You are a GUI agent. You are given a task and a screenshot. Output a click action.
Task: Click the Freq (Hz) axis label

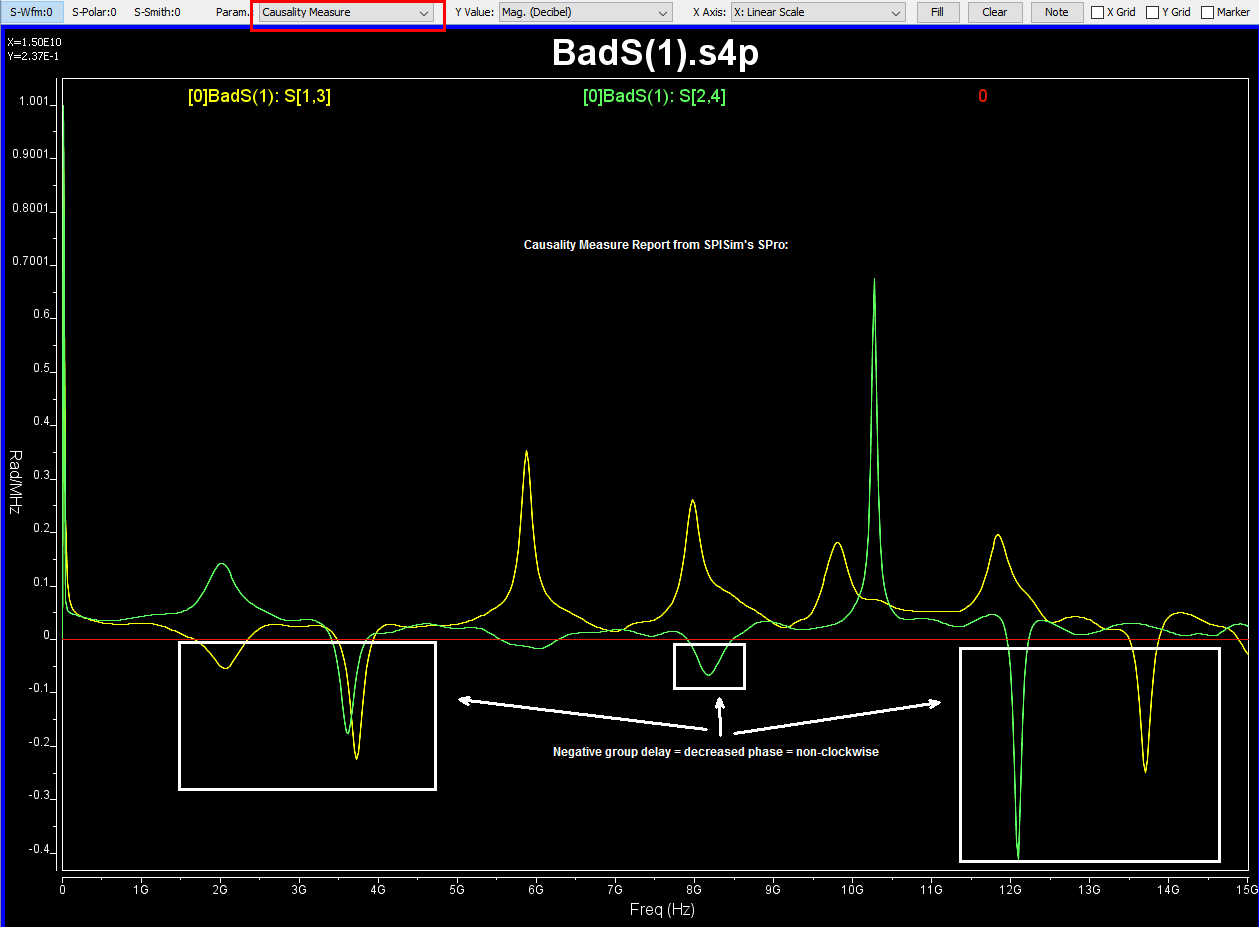pyautogui.click(x=661, y=909)
